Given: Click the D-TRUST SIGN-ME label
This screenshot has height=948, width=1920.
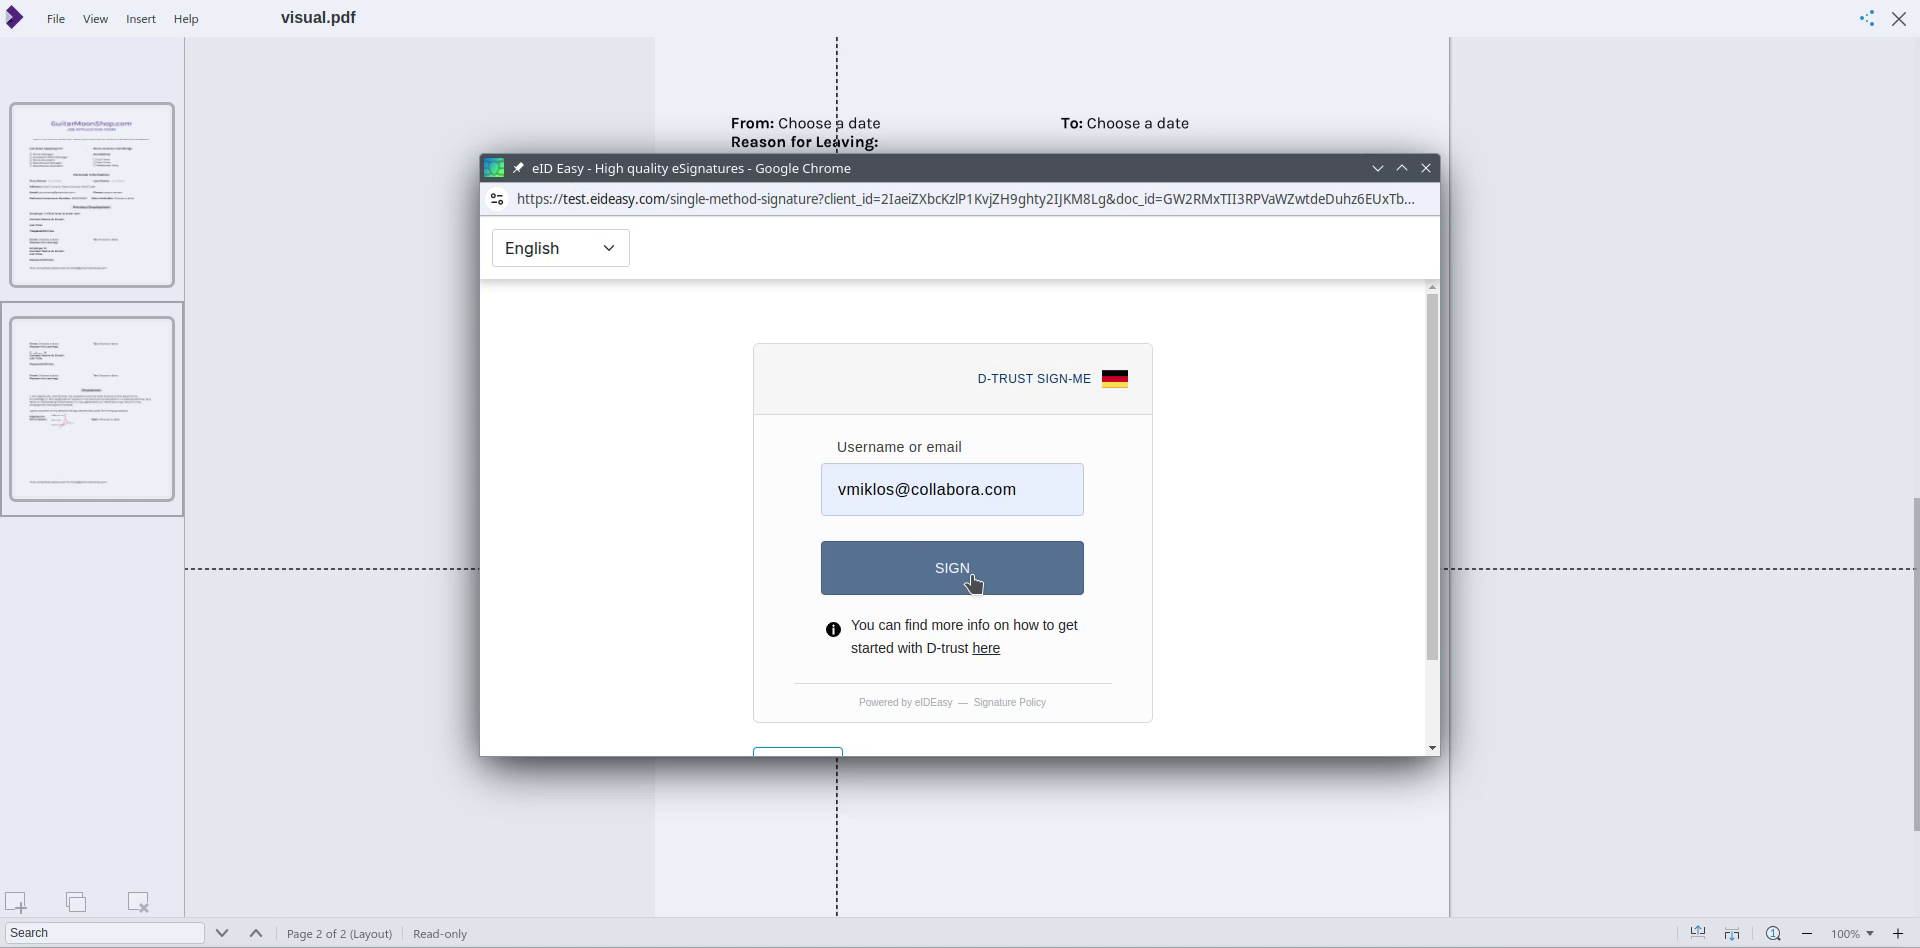Looking at the screenshot, I should [1034, 379].
